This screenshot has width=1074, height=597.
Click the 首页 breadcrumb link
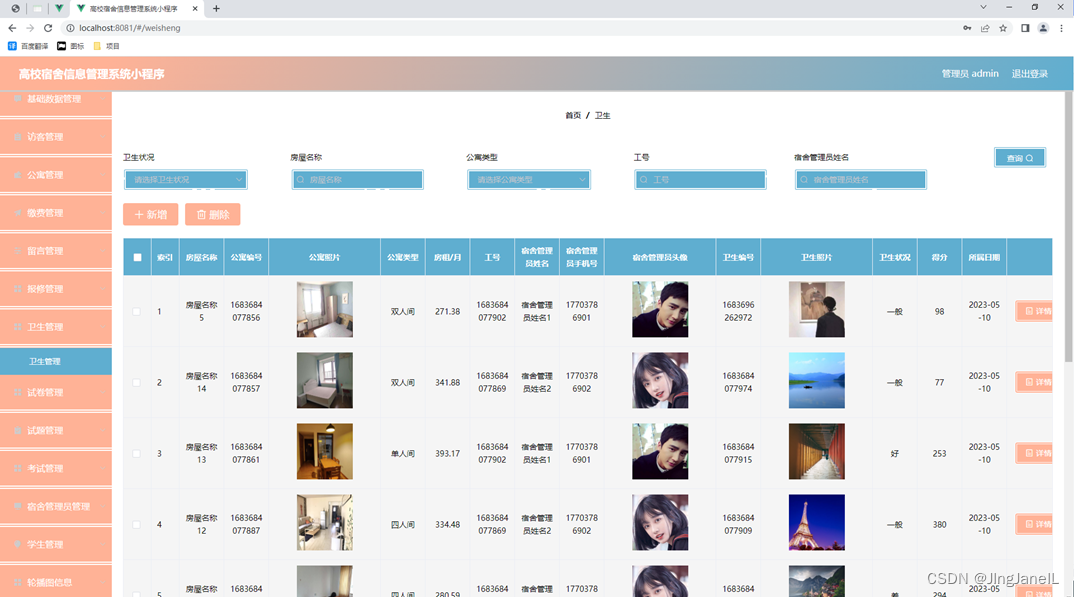click(x=573, y=116)
